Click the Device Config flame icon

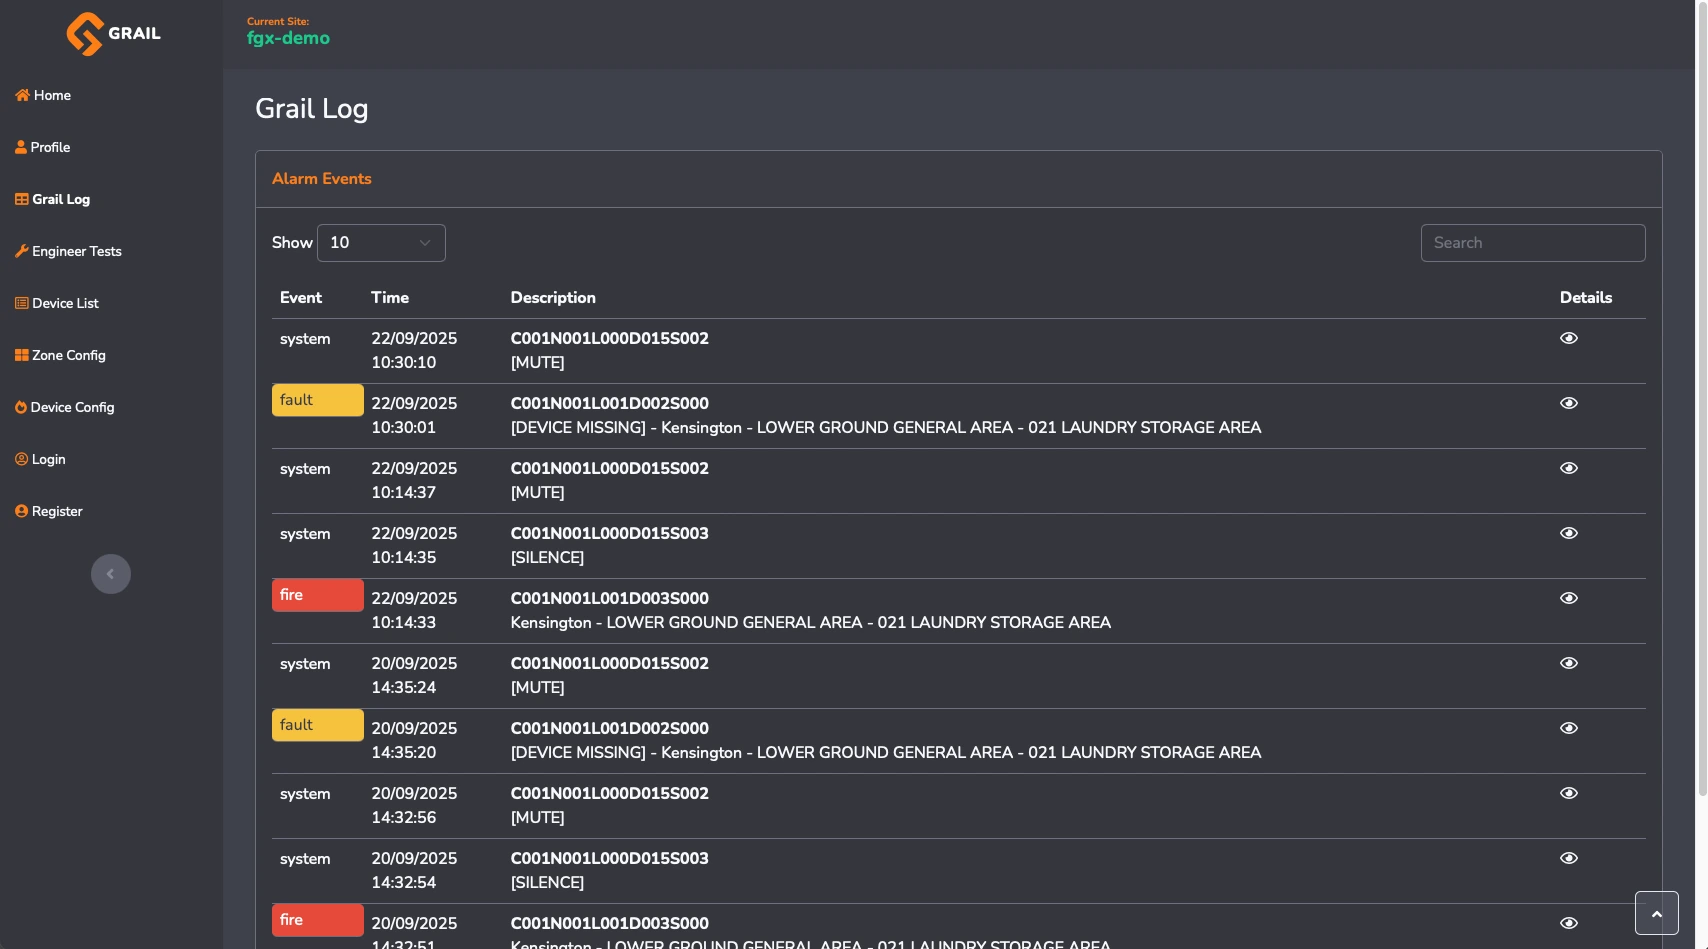pyautogui.click(x=21, y=407)
